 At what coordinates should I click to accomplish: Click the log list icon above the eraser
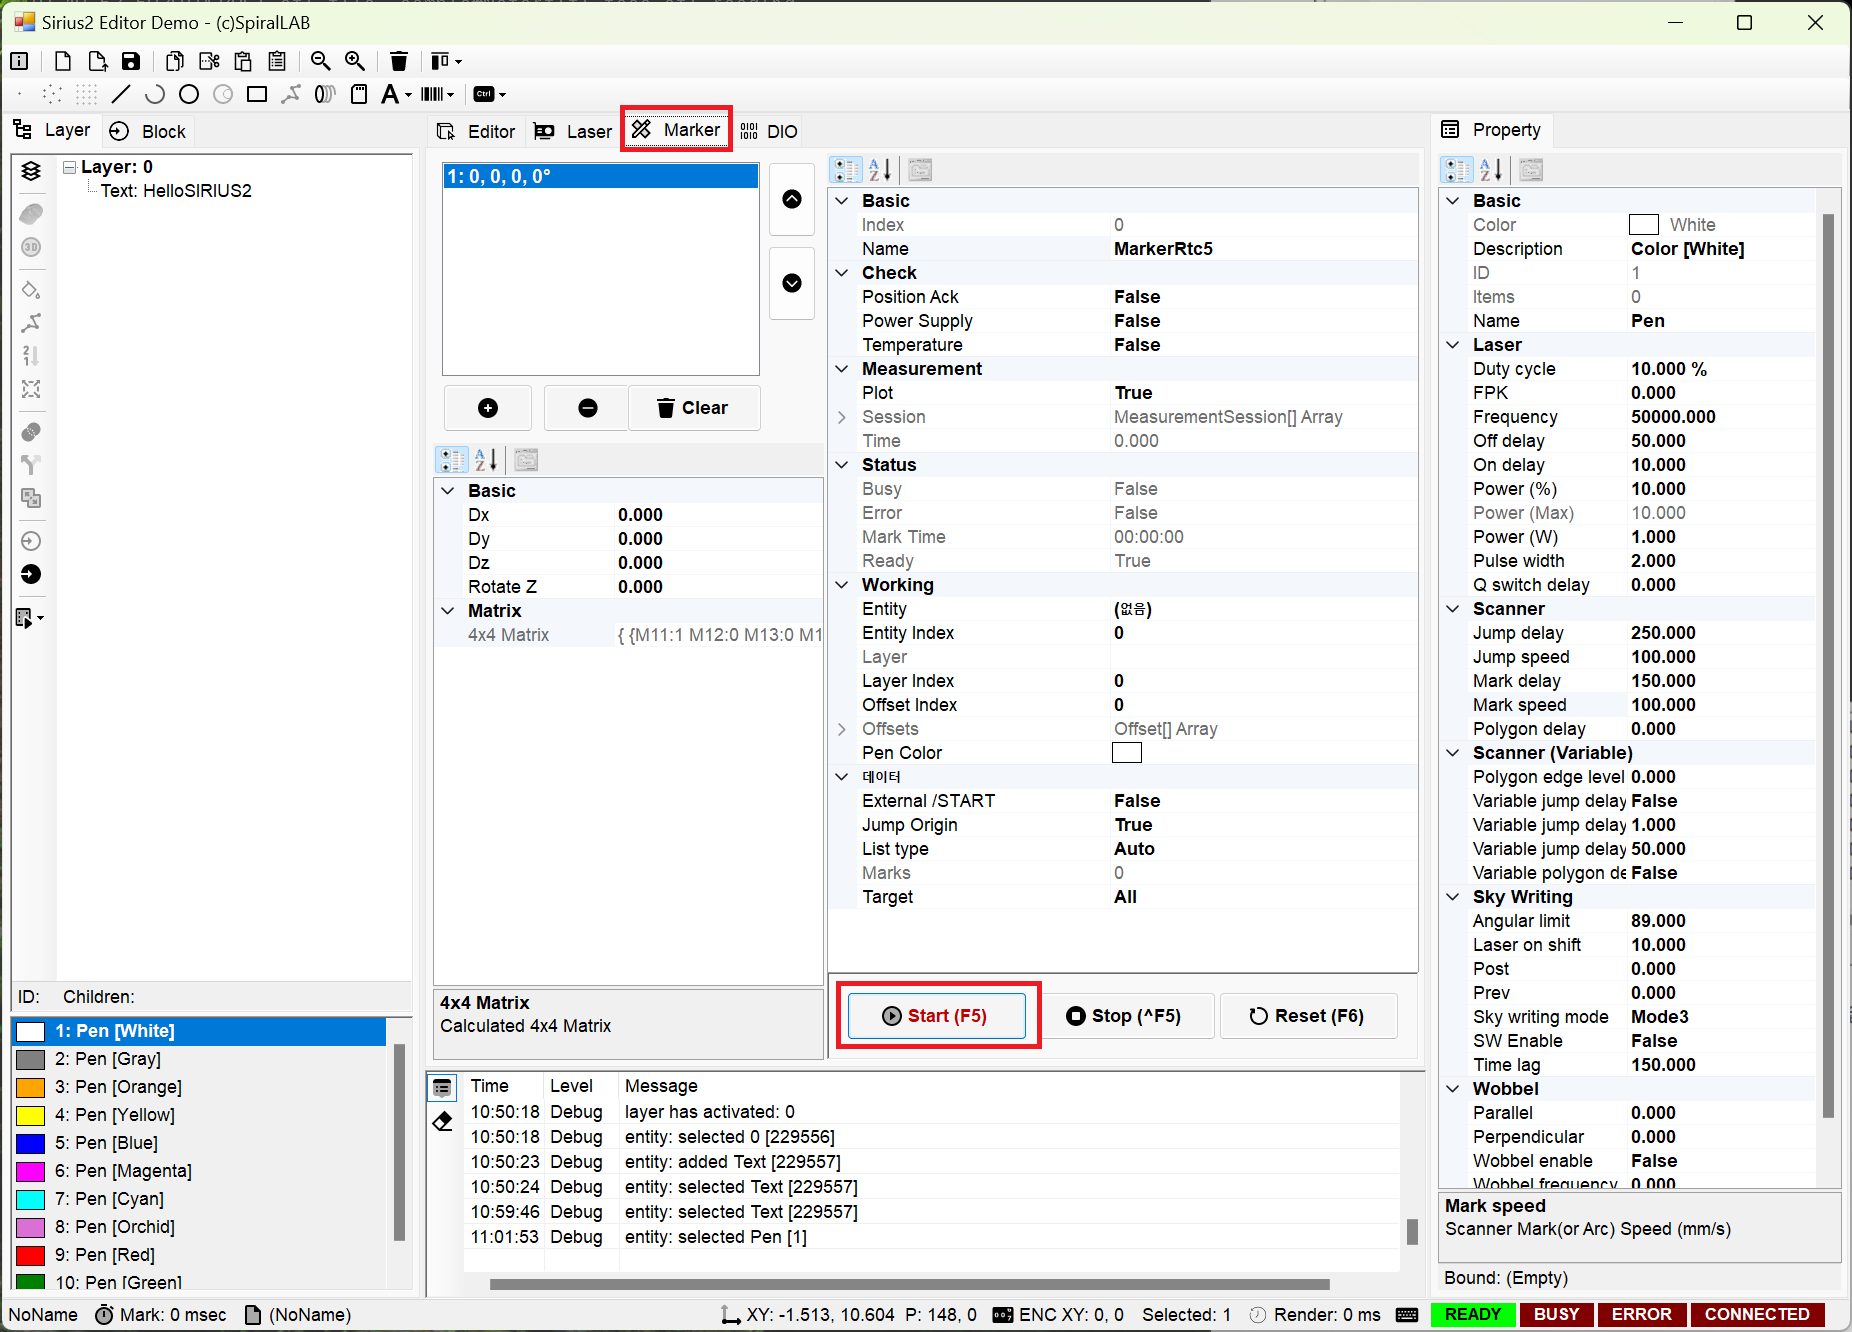point(442,1088)
